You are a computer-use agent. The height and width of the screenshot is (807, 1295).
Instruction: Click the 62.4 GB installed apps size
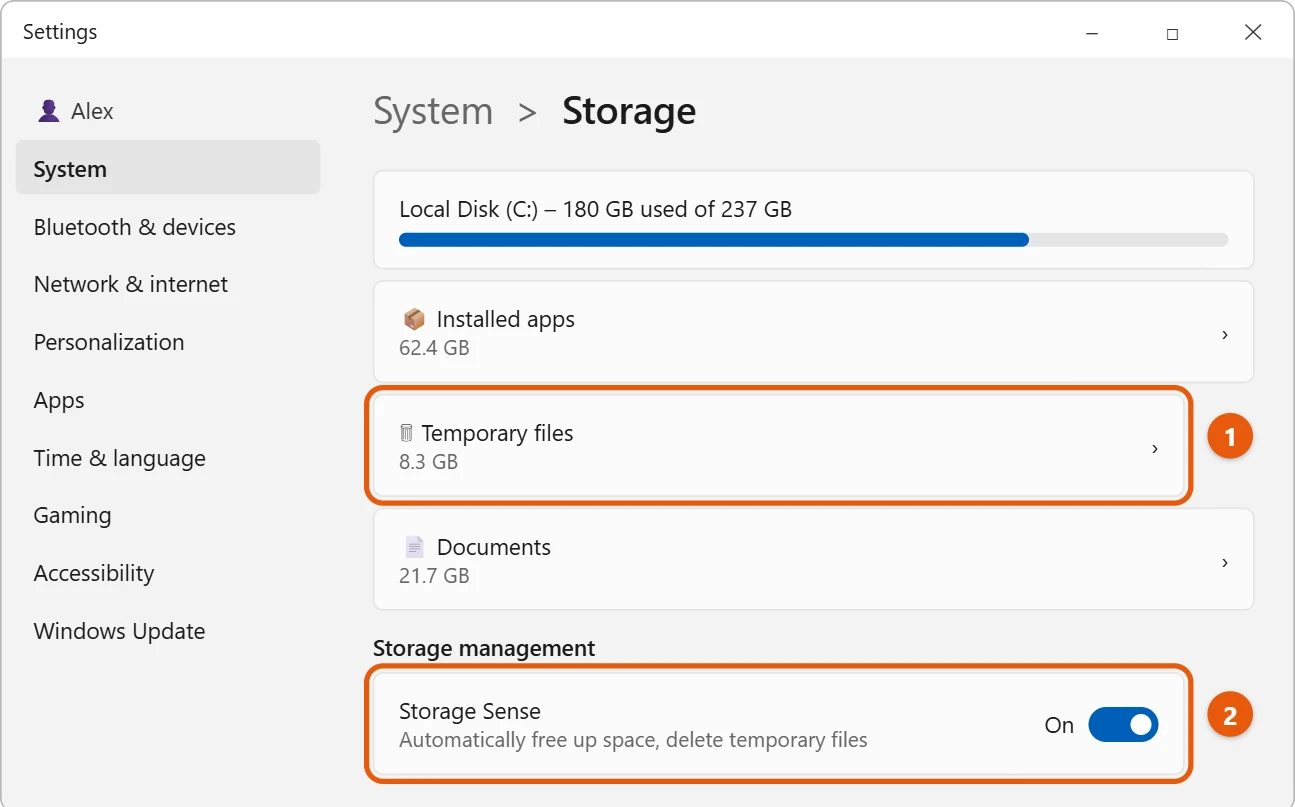(434, 348)
